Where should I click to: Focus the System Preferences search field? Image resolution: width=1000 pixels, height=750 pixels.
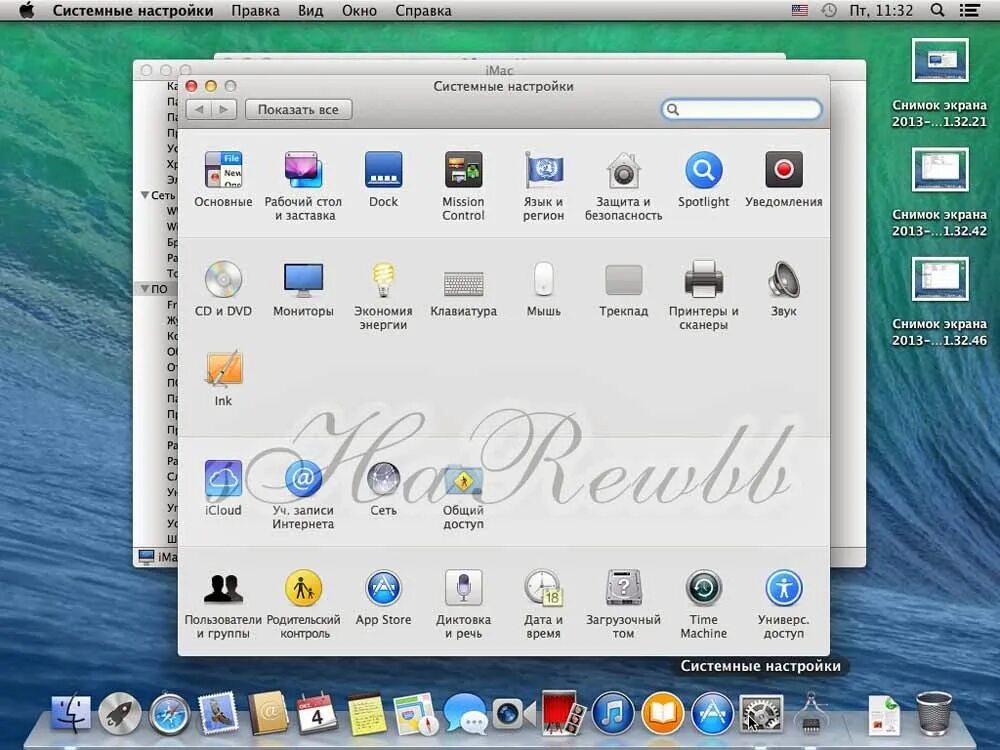(x=742, y=109)
